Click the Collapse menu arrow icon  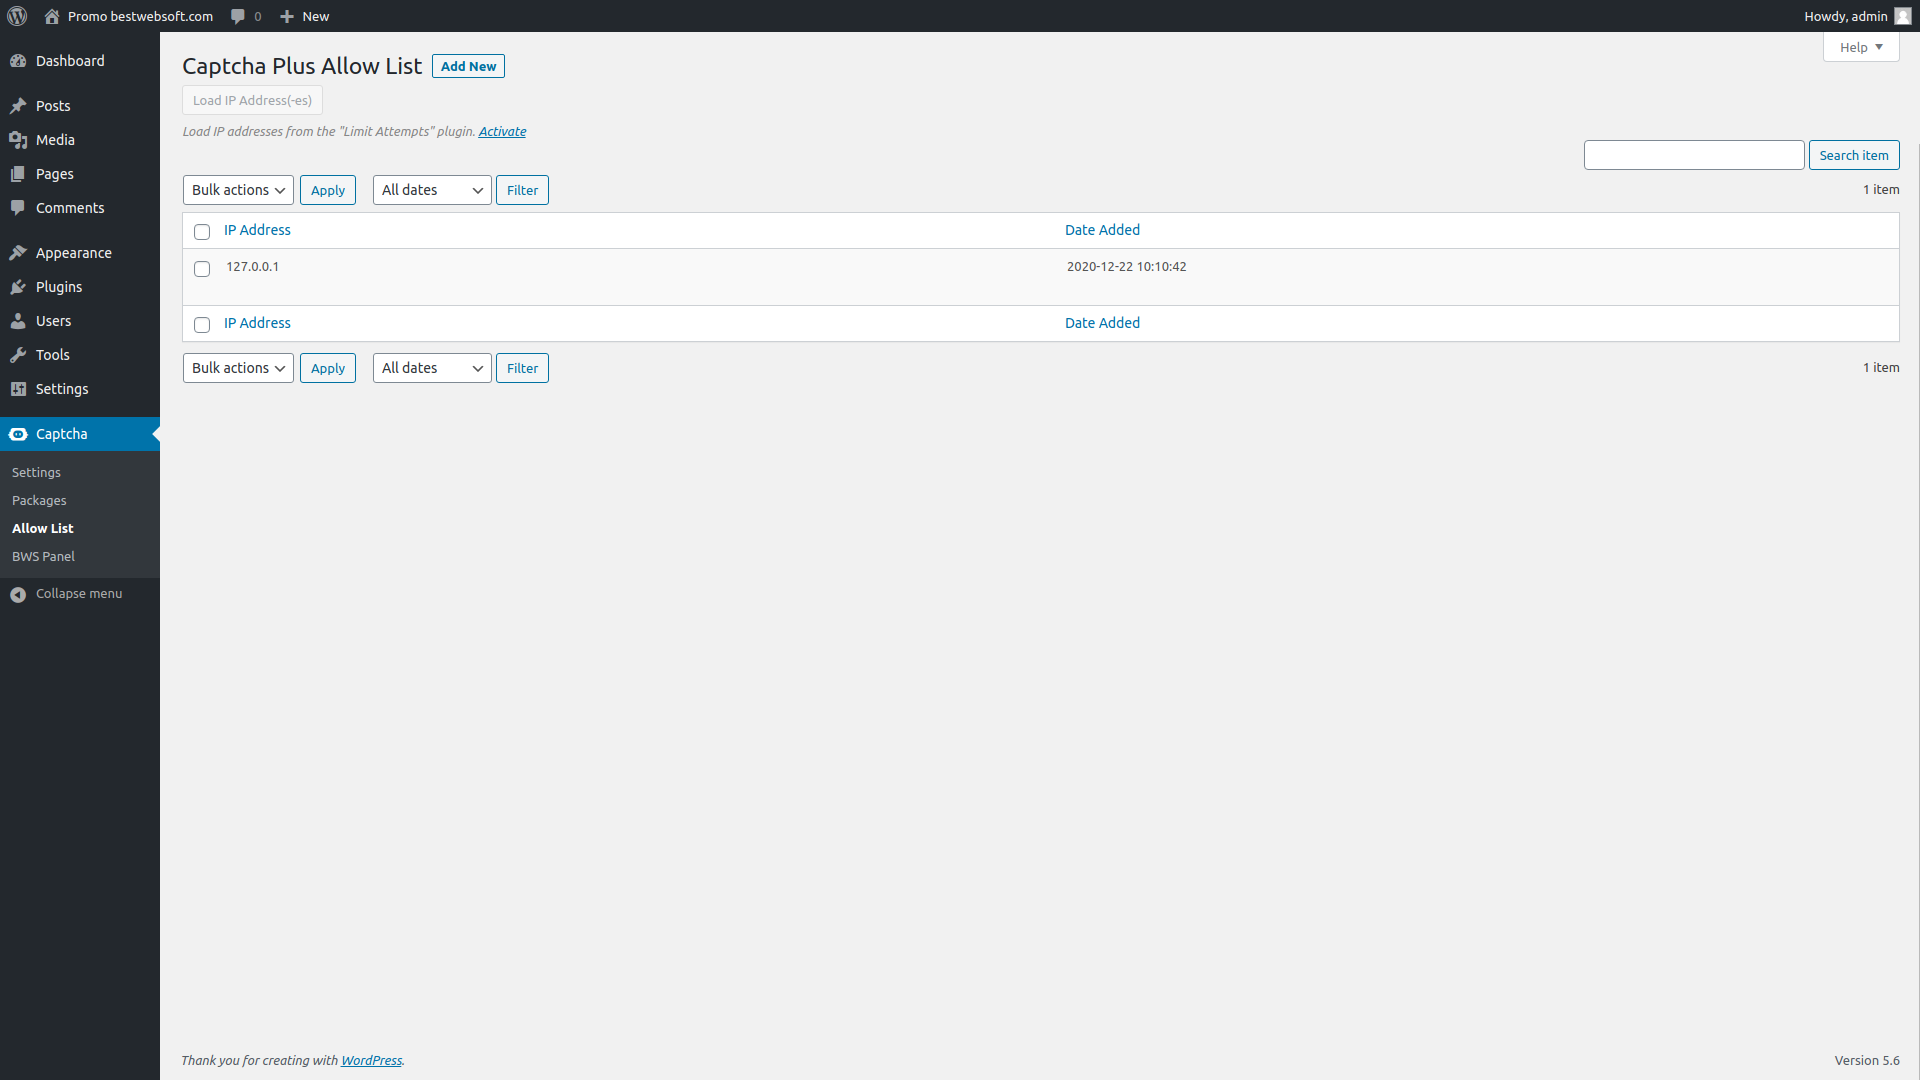(x=18, y=594)
